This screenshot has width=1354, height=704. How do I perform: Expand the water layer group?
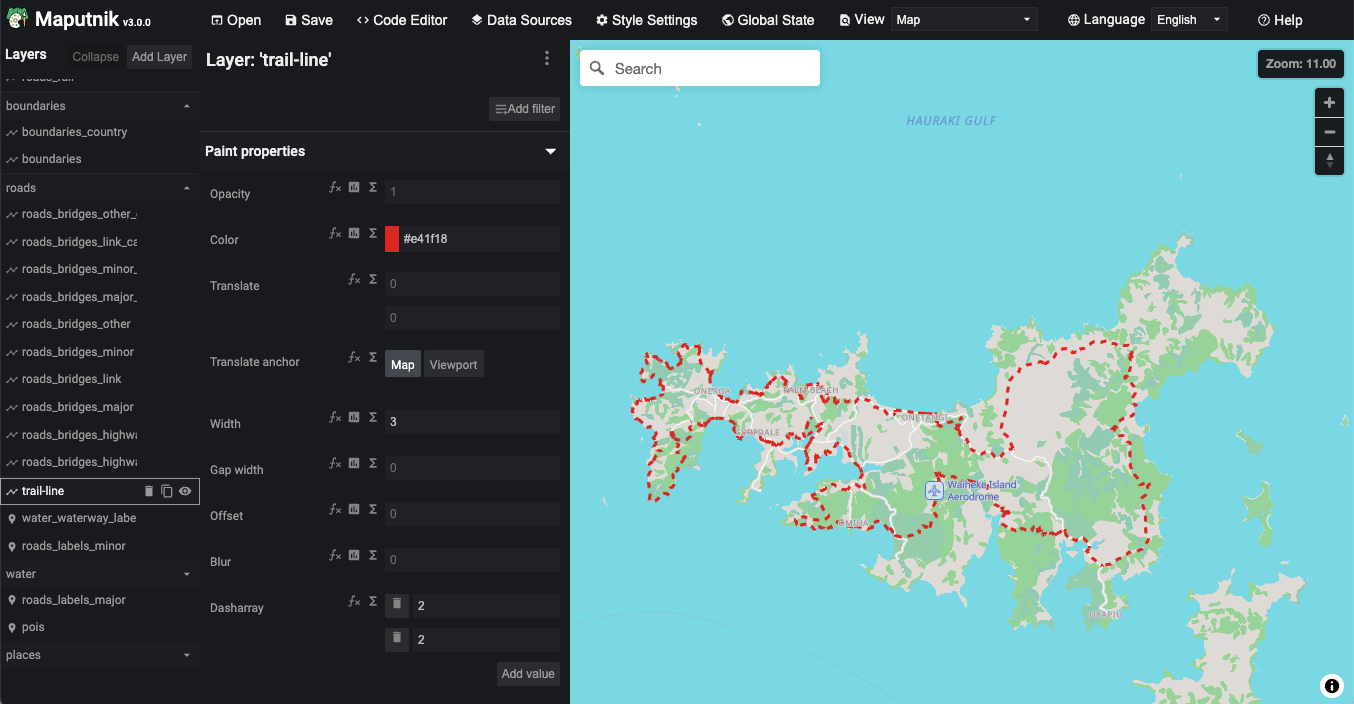click(185, 573)
